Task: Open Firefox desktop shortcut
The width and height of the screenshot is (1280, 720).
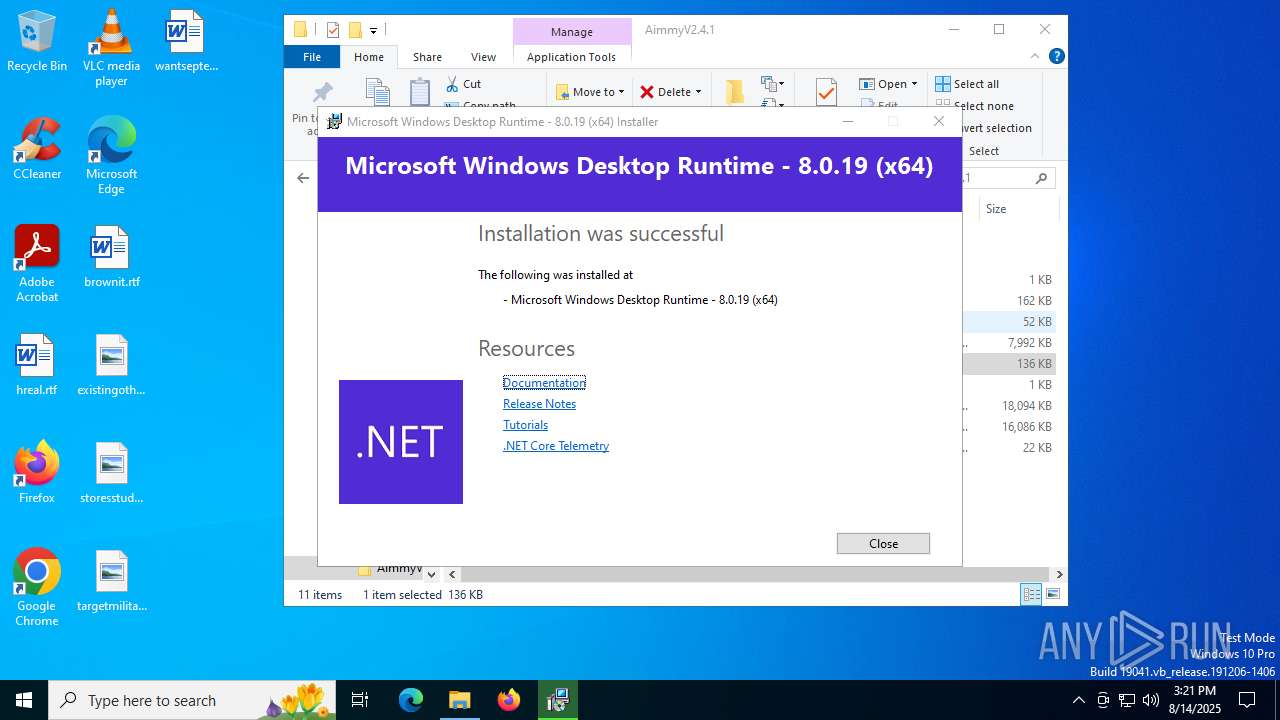Action: [x=37, y=473]
